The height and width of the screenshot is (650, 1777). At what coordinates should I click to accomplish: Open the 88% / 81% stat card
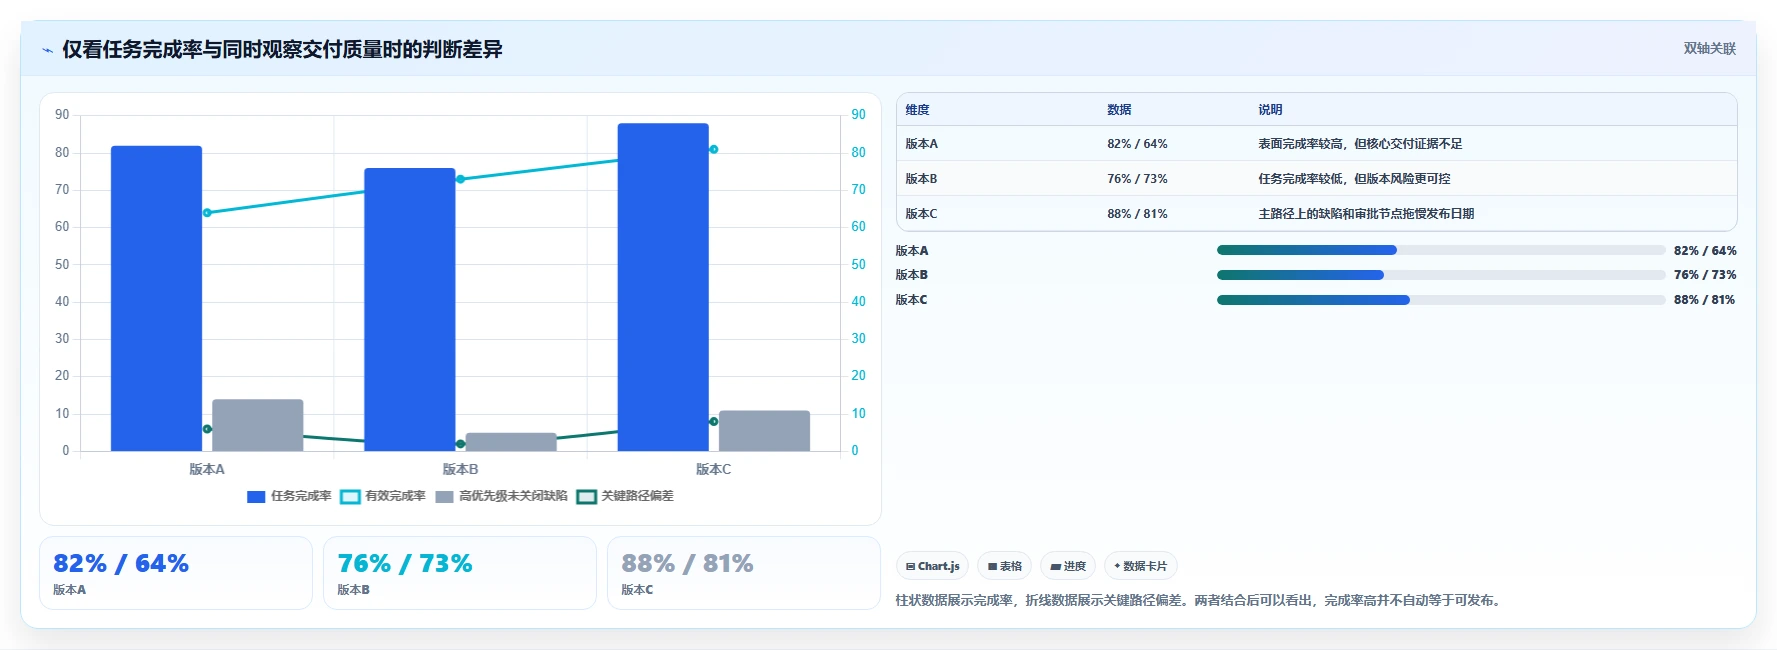(x=744, y=573)
